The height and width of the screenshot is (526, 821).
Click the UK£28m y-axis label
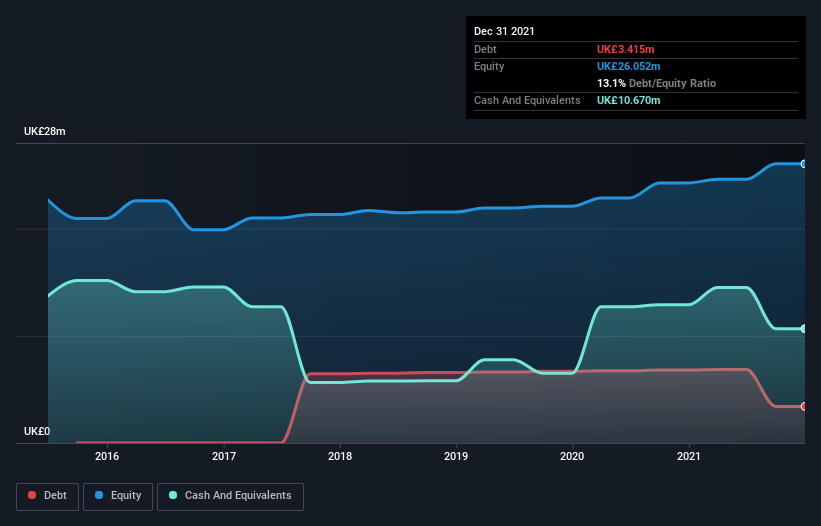click(45, 131)
